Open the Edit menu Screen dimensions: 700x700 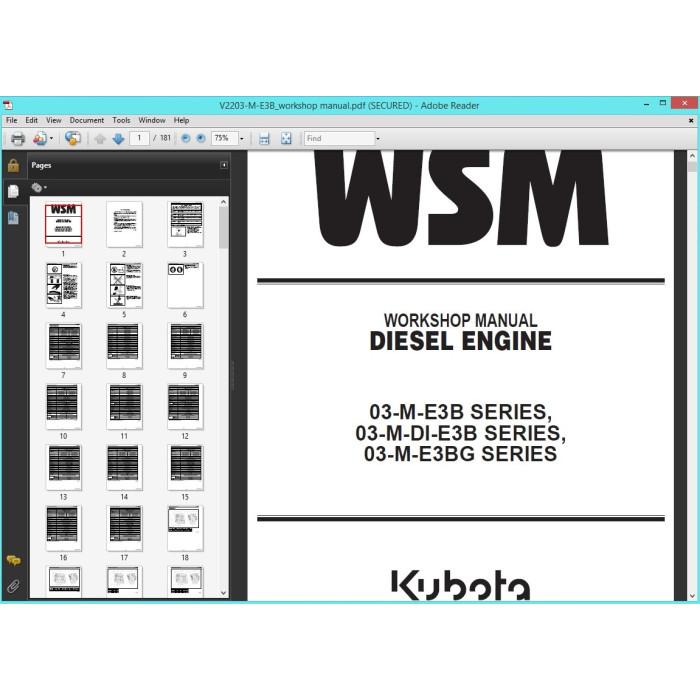point(31,120)
